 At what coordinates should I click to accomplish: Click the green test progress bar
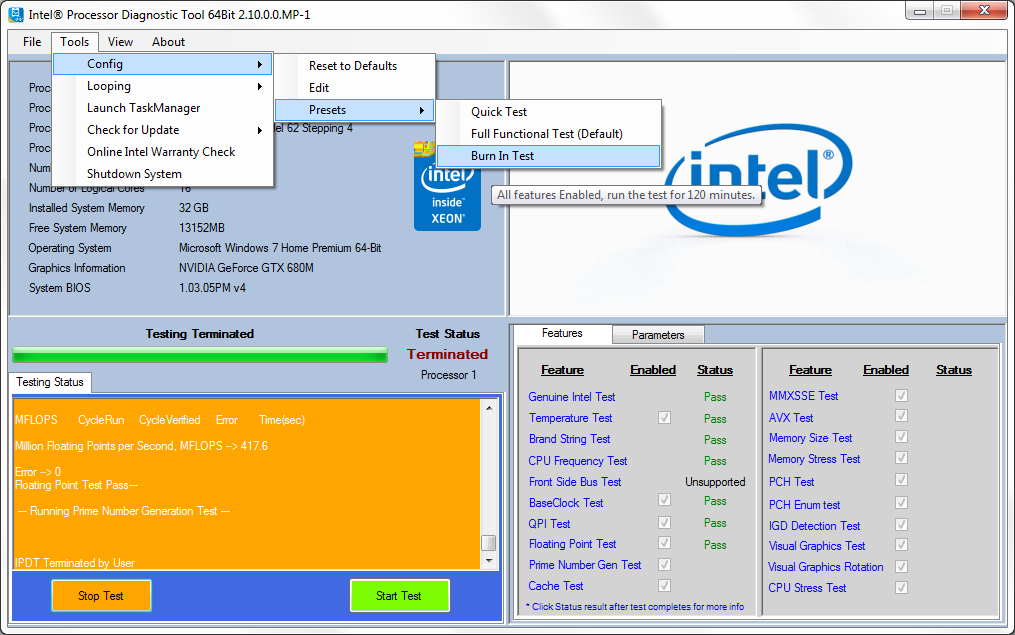[x=200, y=355]
